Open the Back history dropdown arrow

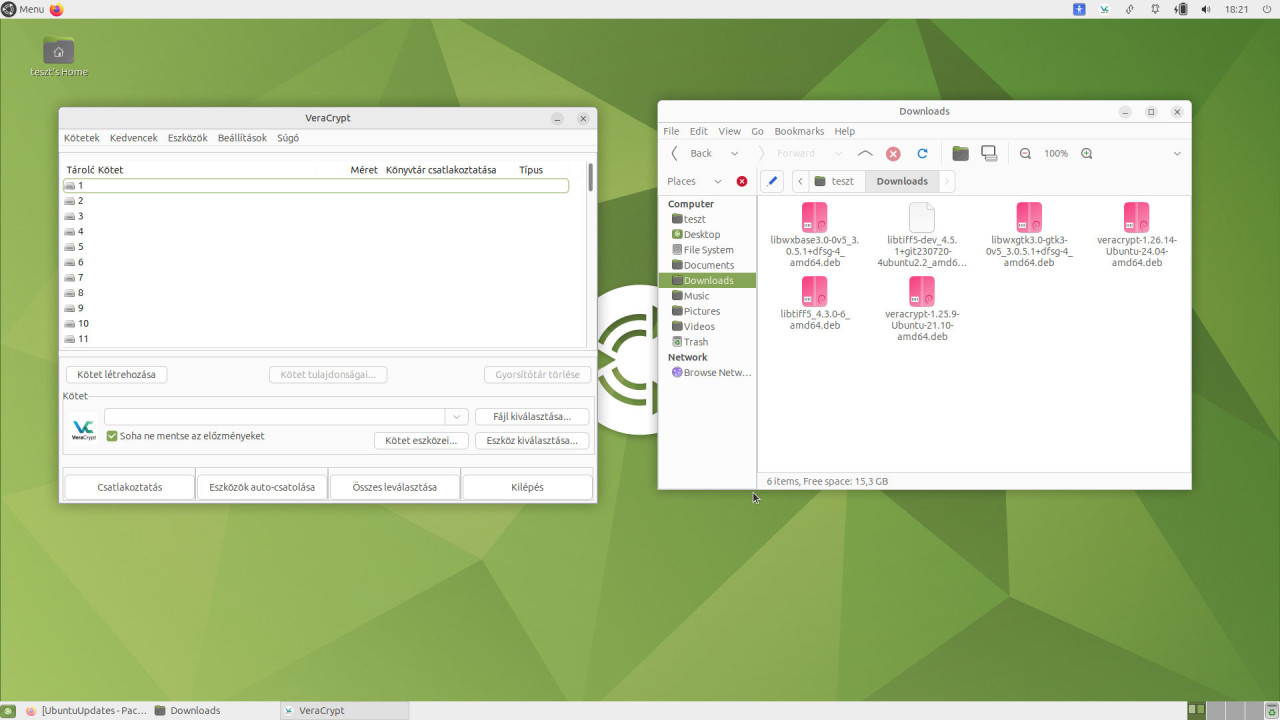734,153
